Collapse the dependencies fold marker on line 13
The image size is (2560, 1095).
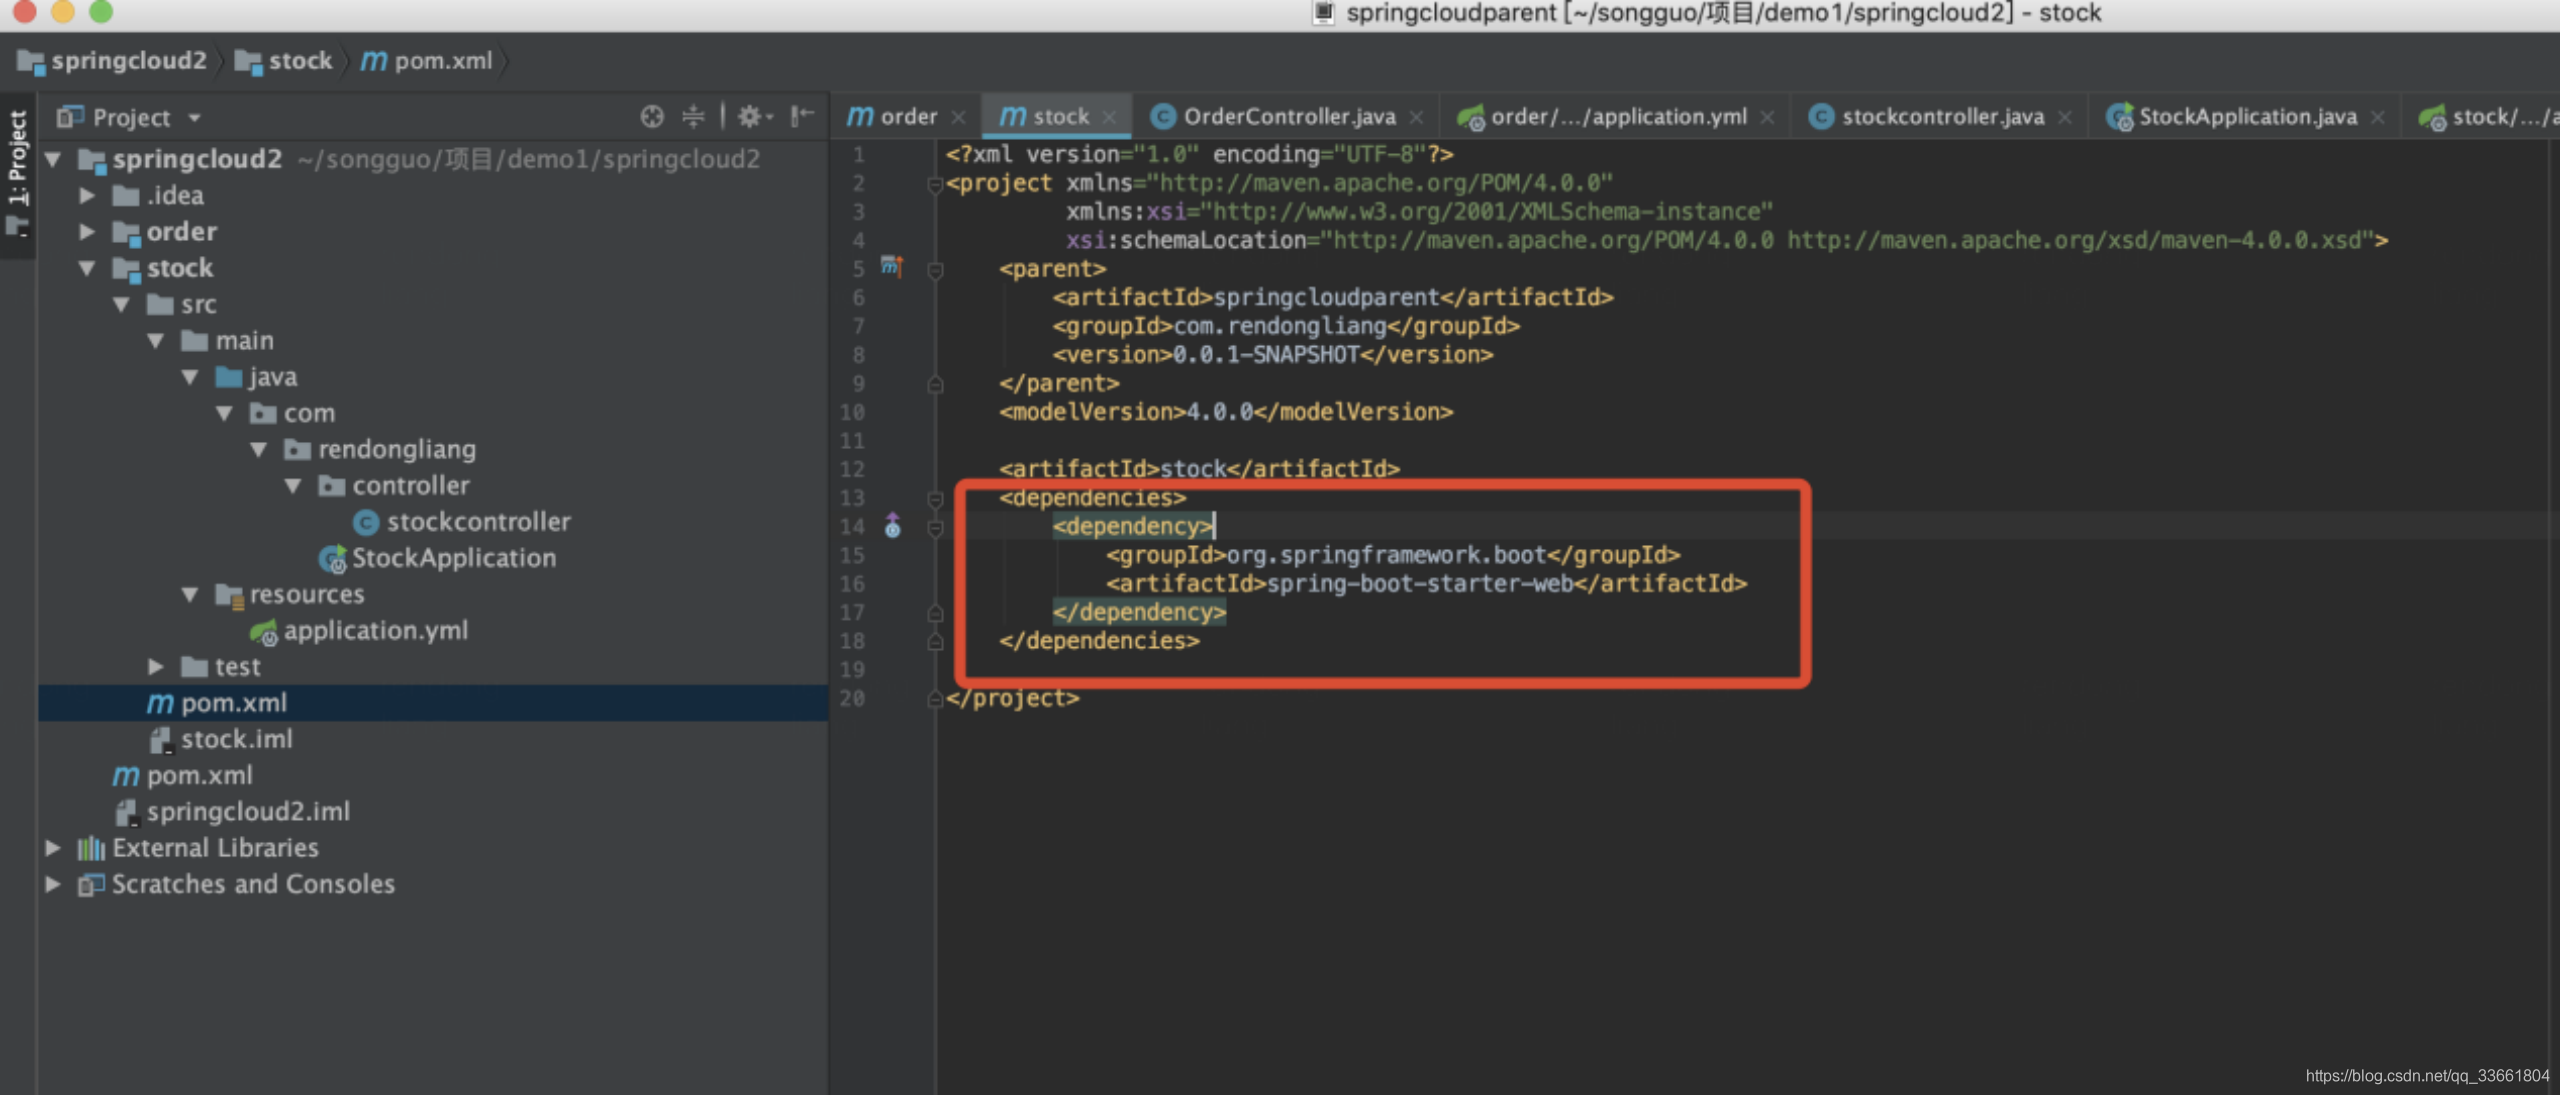(935, 498)
